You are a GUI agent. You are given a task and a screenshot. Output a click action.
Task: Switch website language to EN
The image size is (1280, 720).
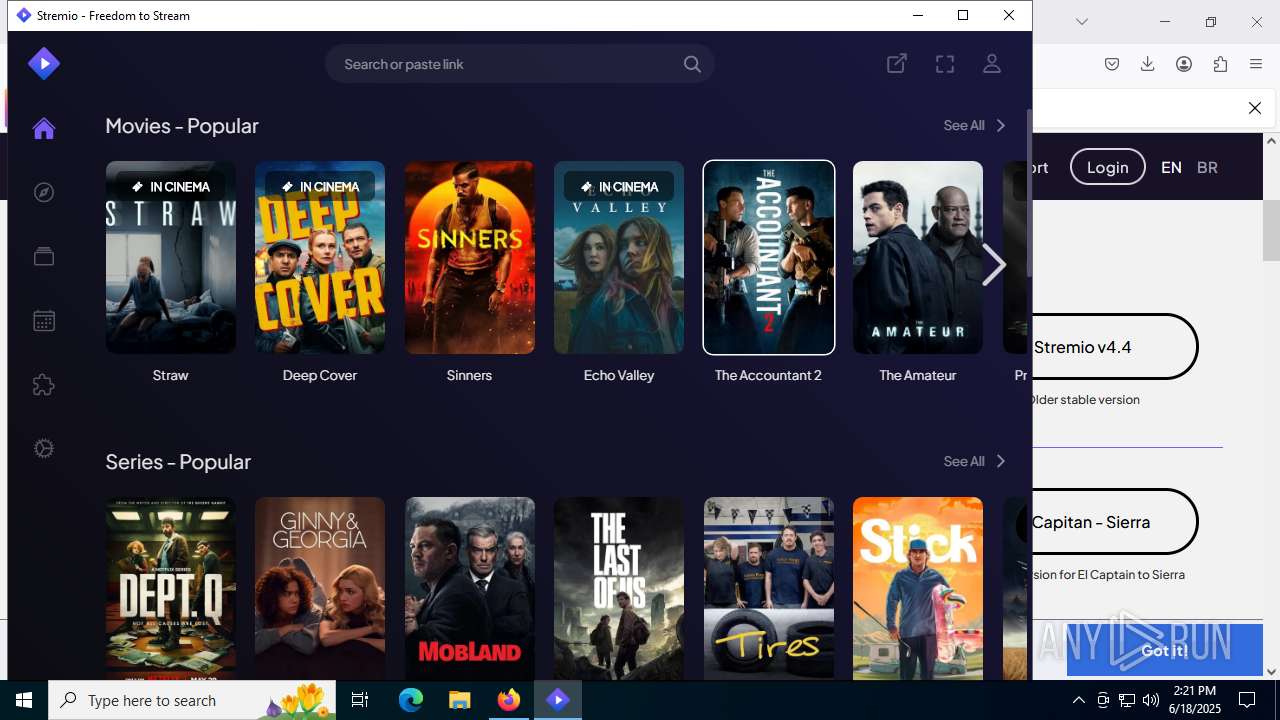[x=1171, y=167]
